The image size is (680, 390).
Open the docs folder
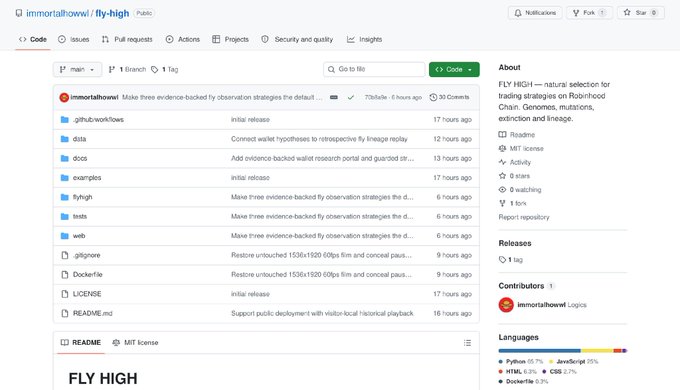(x=80, y=159)
